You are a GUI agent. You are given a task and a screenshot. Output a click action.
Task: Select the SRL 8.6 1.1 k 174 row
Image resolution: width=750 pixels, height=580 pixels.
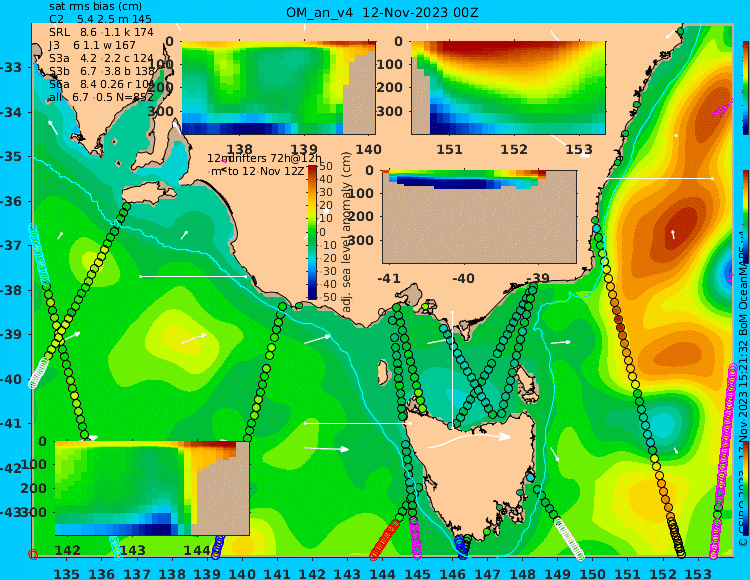[101, 32]
